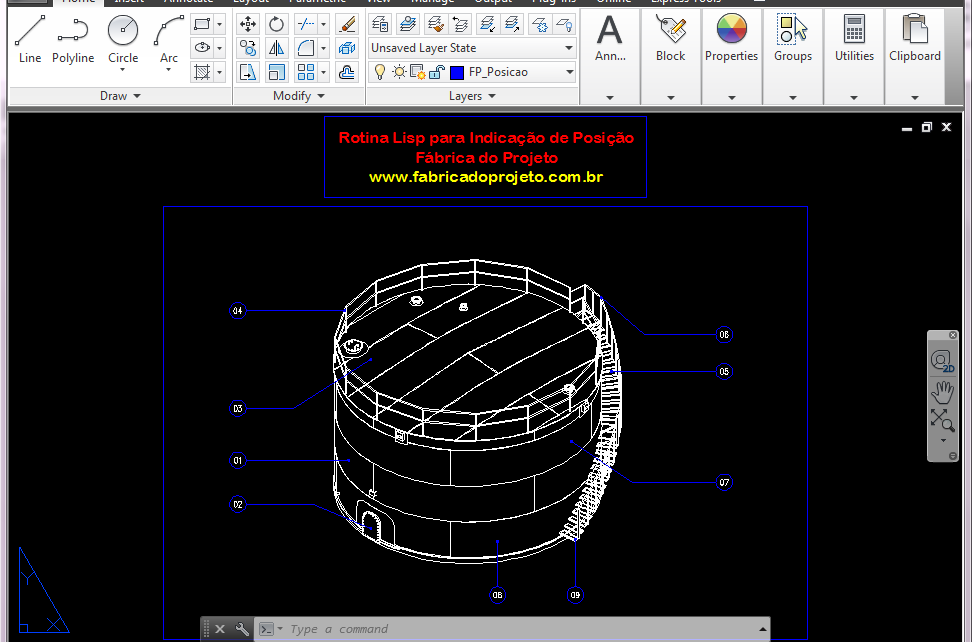This screenshot has height=642, width=972.
Task: Open the Properties panel button
Action: click(x=731, y=39)
